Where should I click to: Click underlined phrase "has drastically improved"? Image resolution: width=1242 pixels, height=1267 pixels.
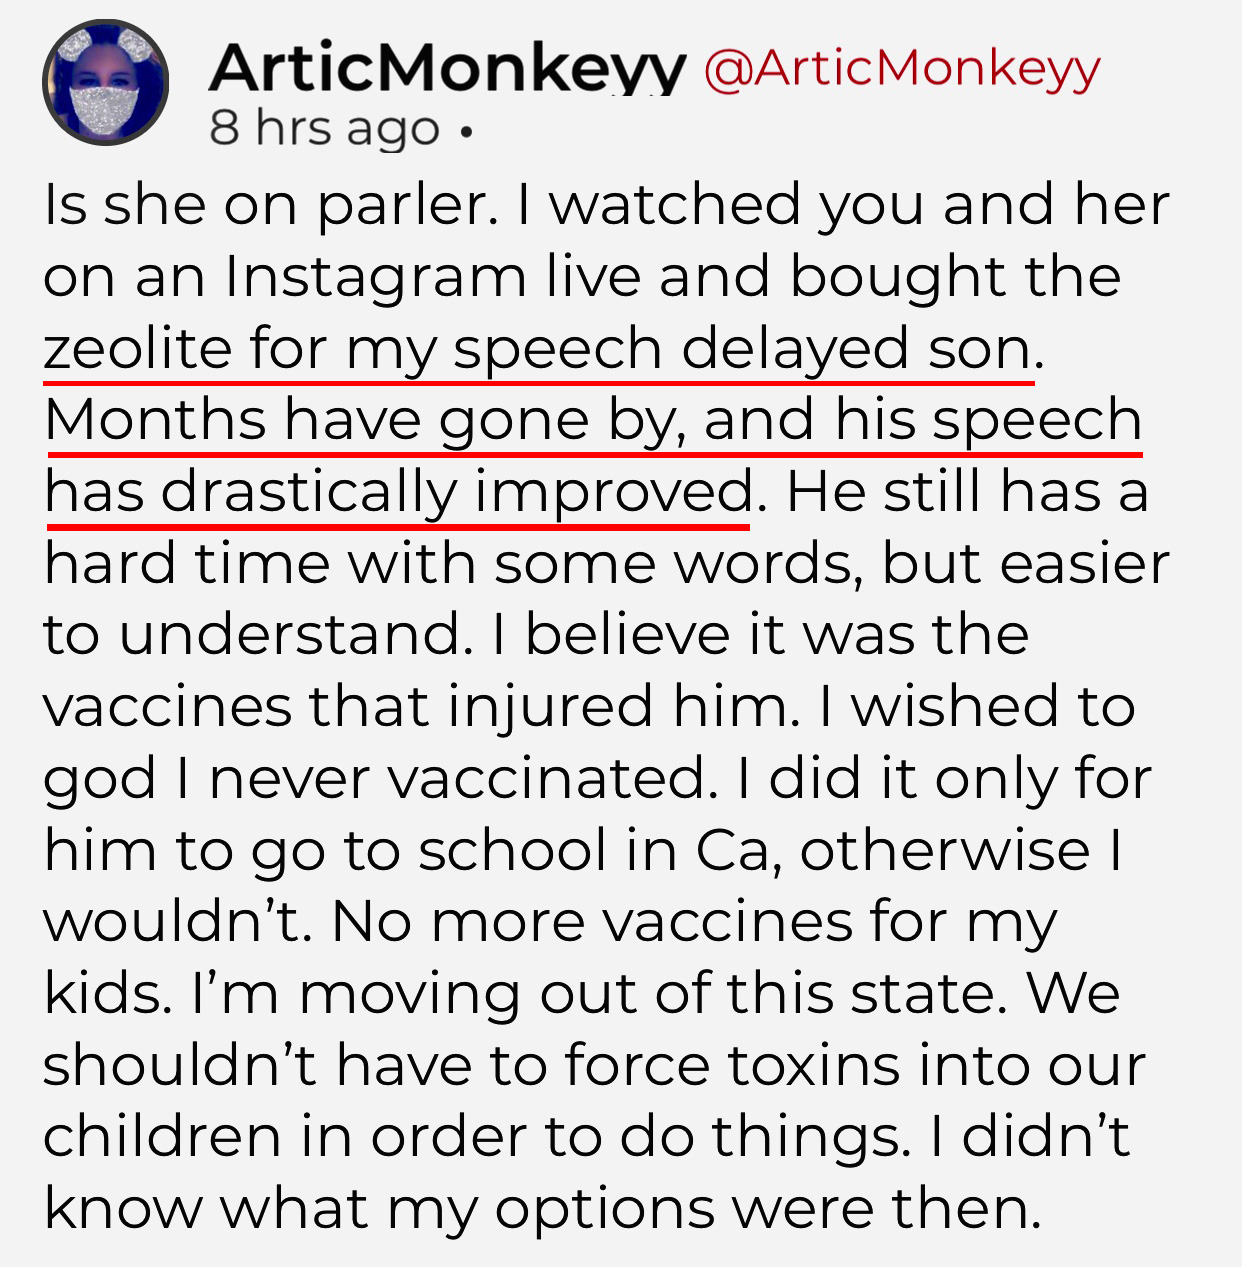398,492
